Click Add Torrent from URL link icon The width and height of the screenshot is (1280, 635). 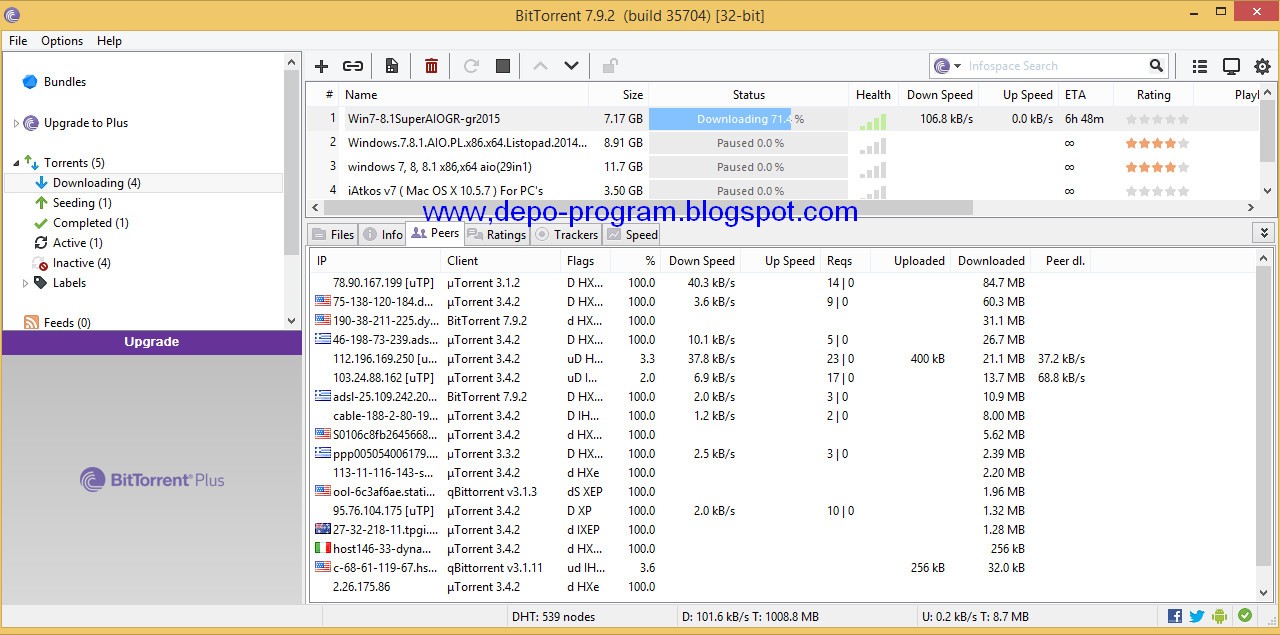(x=353, y=66)
